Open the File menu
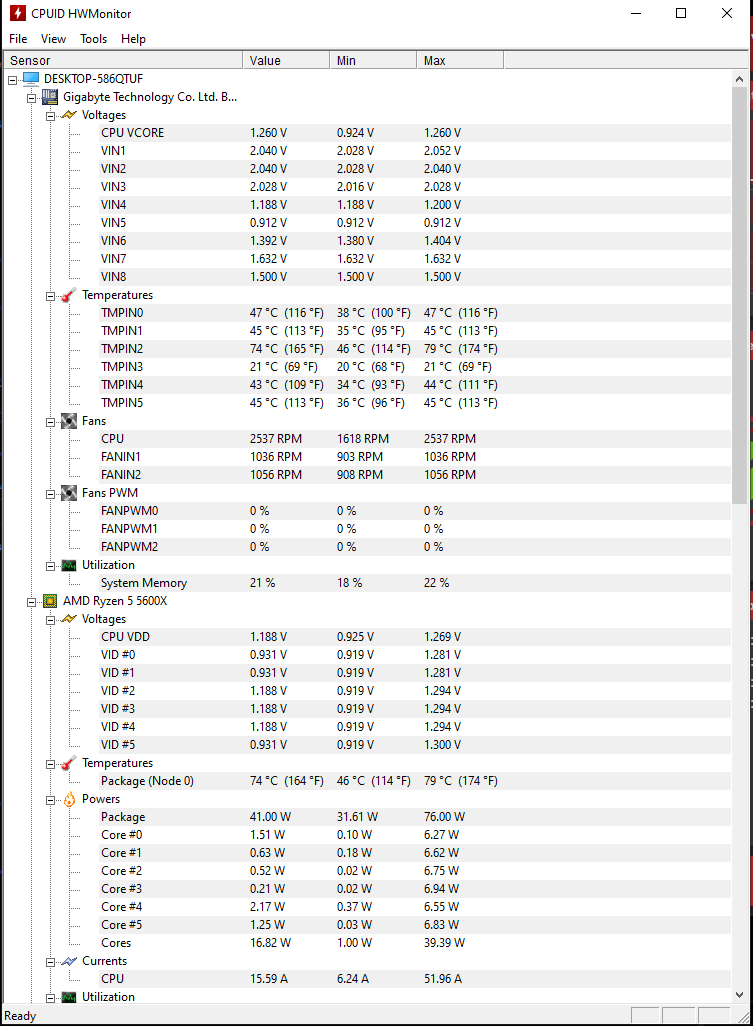The image size is (753, 1026). pyautogui.click(x=18, y=39)
